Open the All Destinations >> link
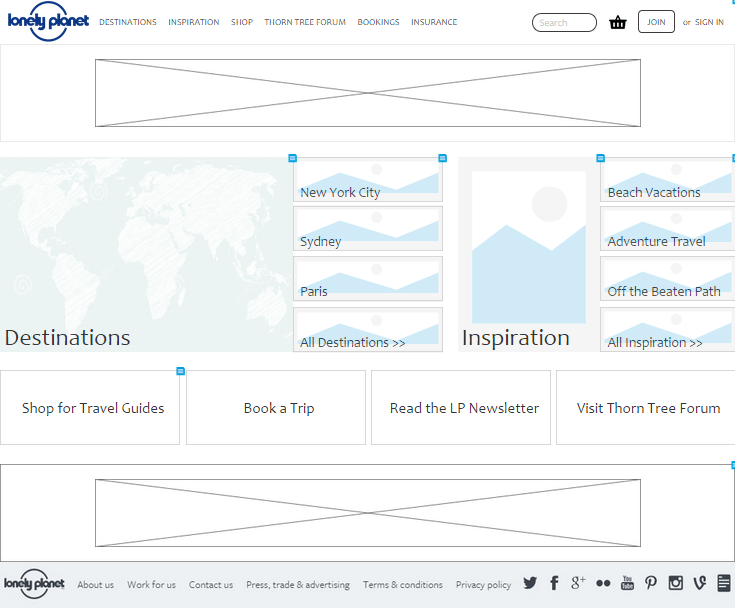The image size is (735, 608). click(368, 331)
